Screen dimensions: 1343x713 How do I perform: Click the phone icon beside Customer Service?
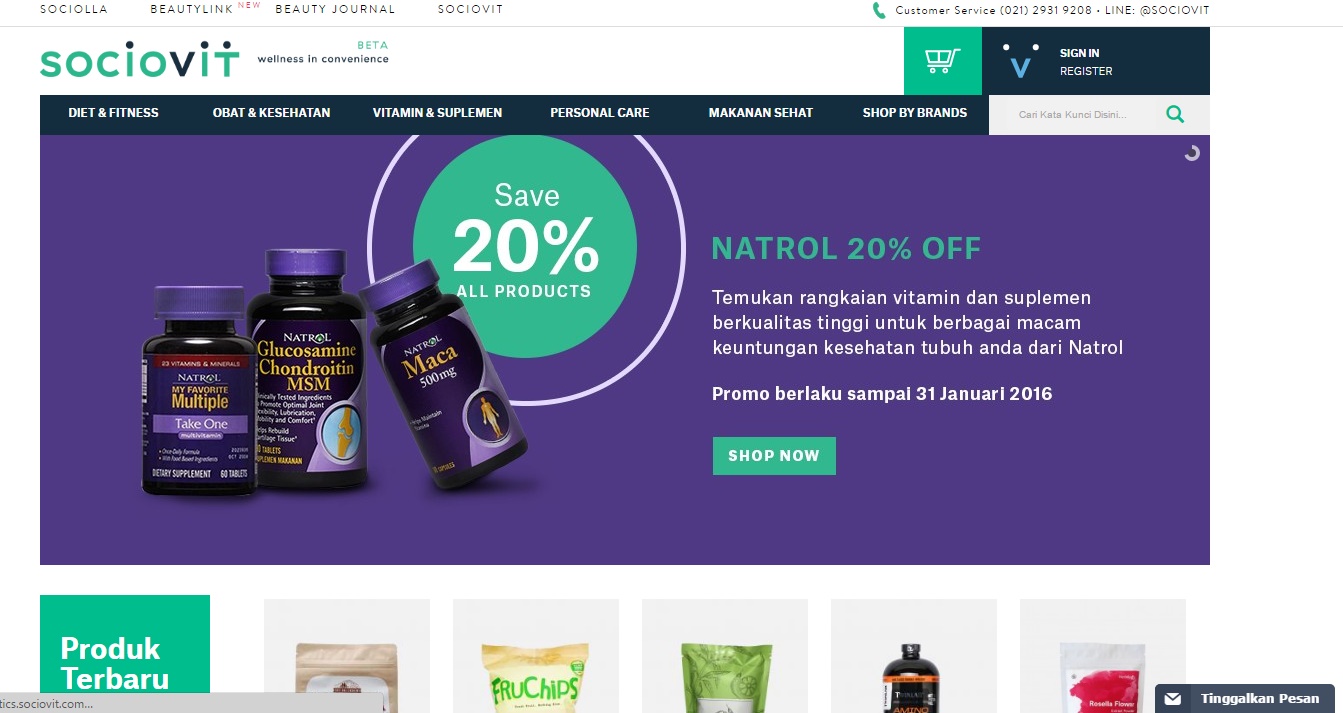click(879, 10)
